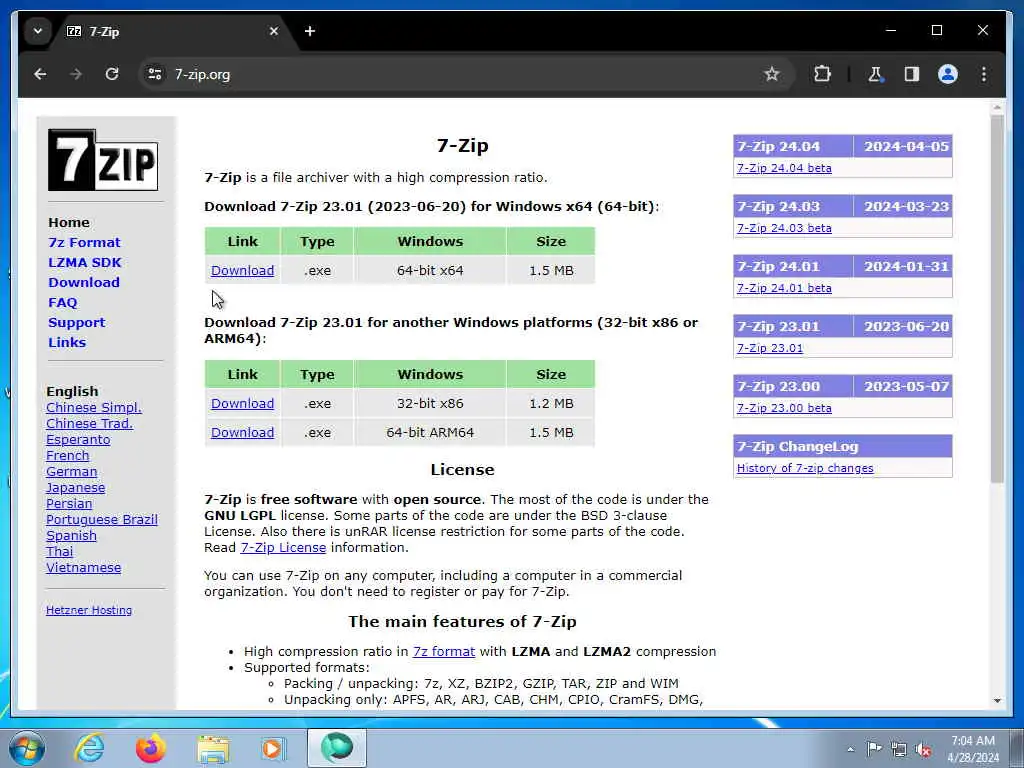This screenshot has height=768, width=1024.
Task: Toggle the browser side panel icon
Action: 912,74
